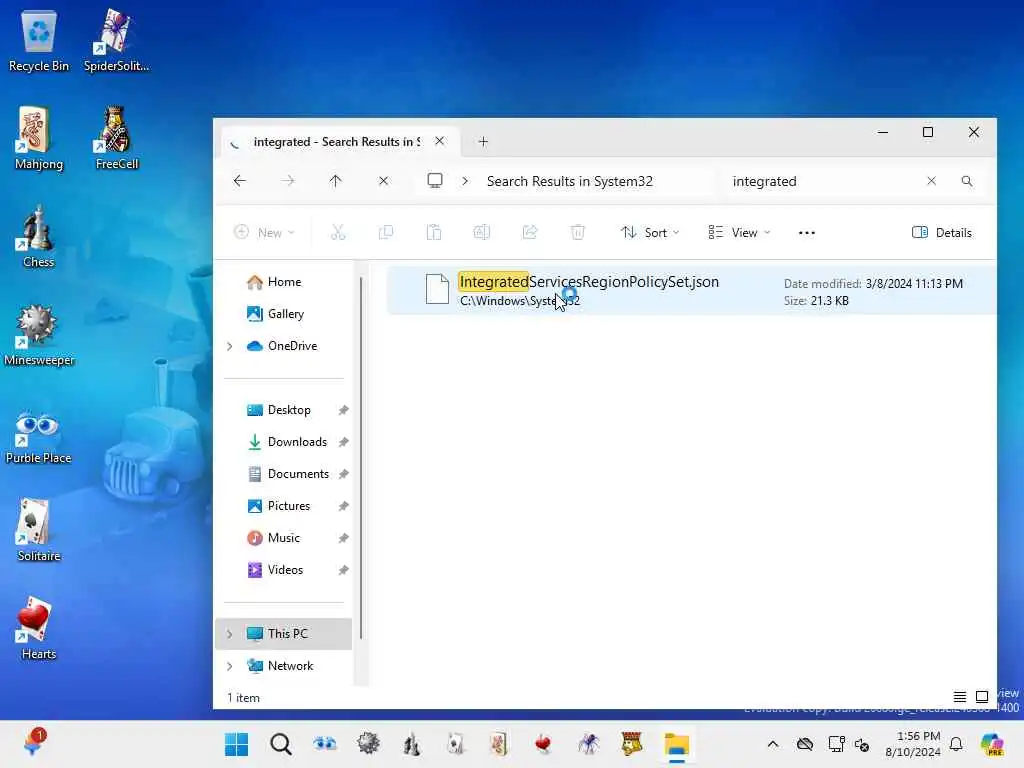
Task: Open taskbar Search magnifier
Action: point(281,744)
